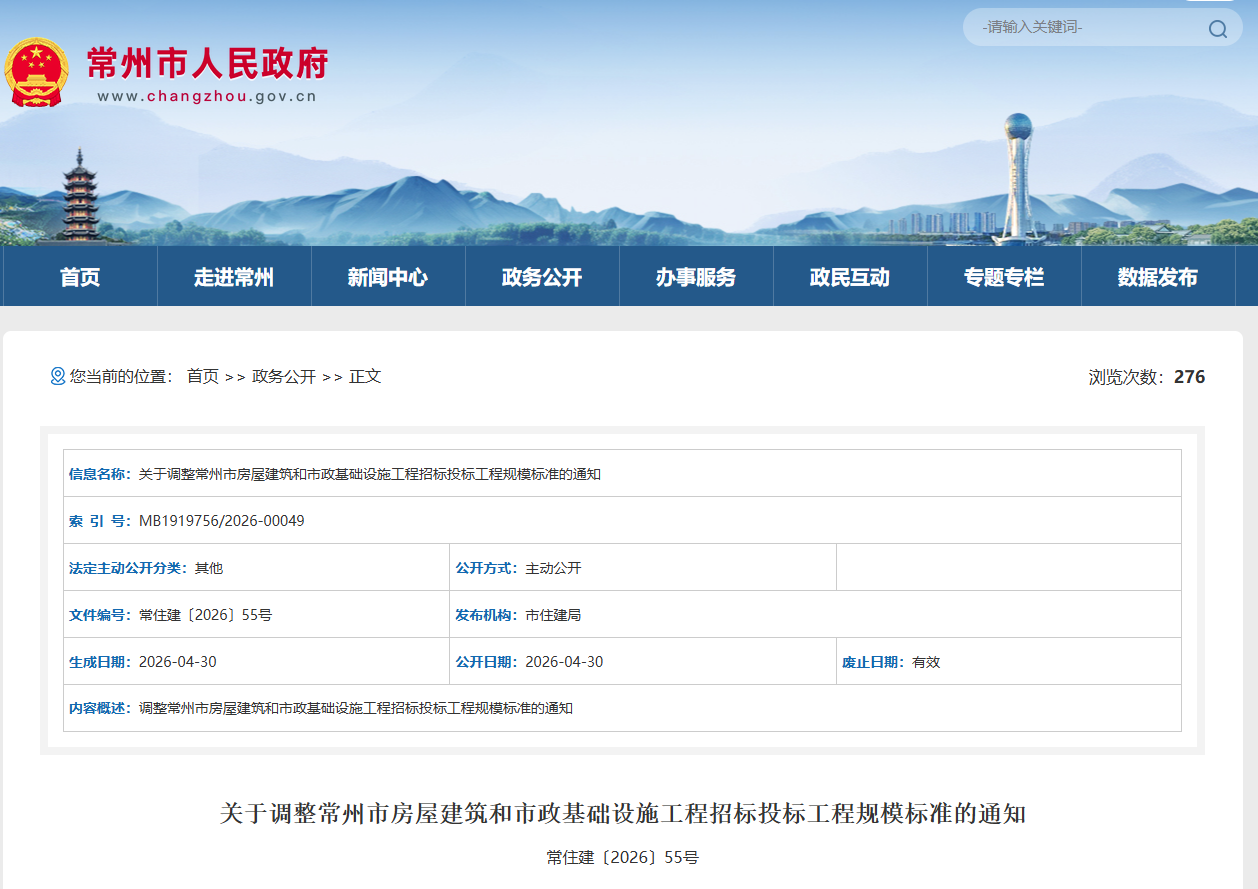The image size is (1258, 889).
Task: Click the 您当前的位置 label
Action: pos(120,376)
